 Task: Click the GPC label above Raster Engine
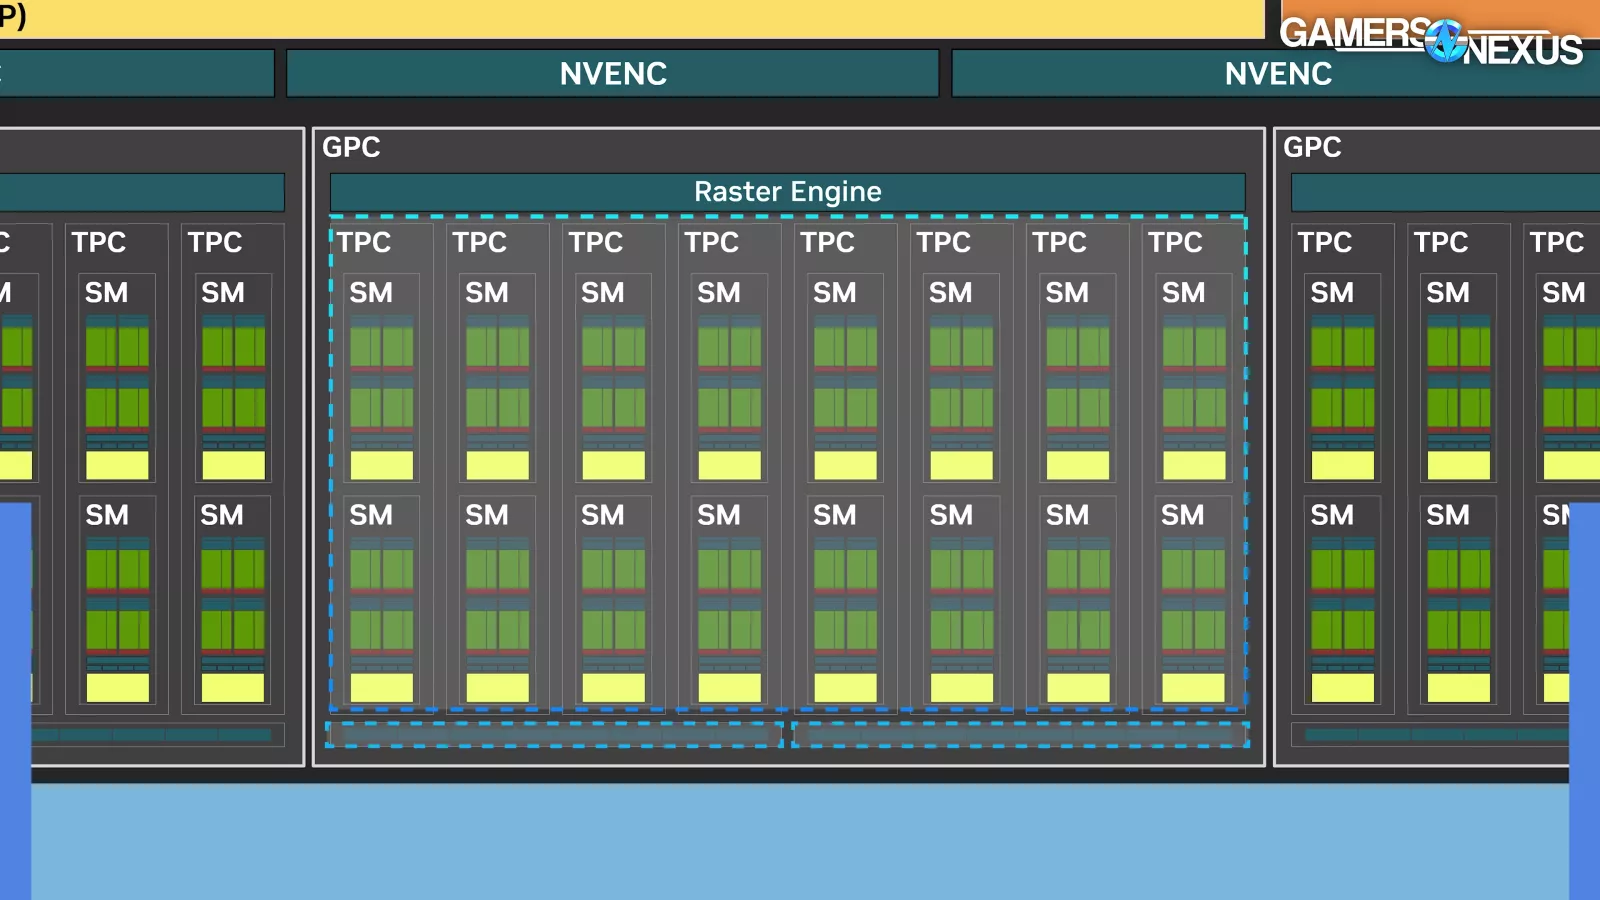[x=351, y=147]
